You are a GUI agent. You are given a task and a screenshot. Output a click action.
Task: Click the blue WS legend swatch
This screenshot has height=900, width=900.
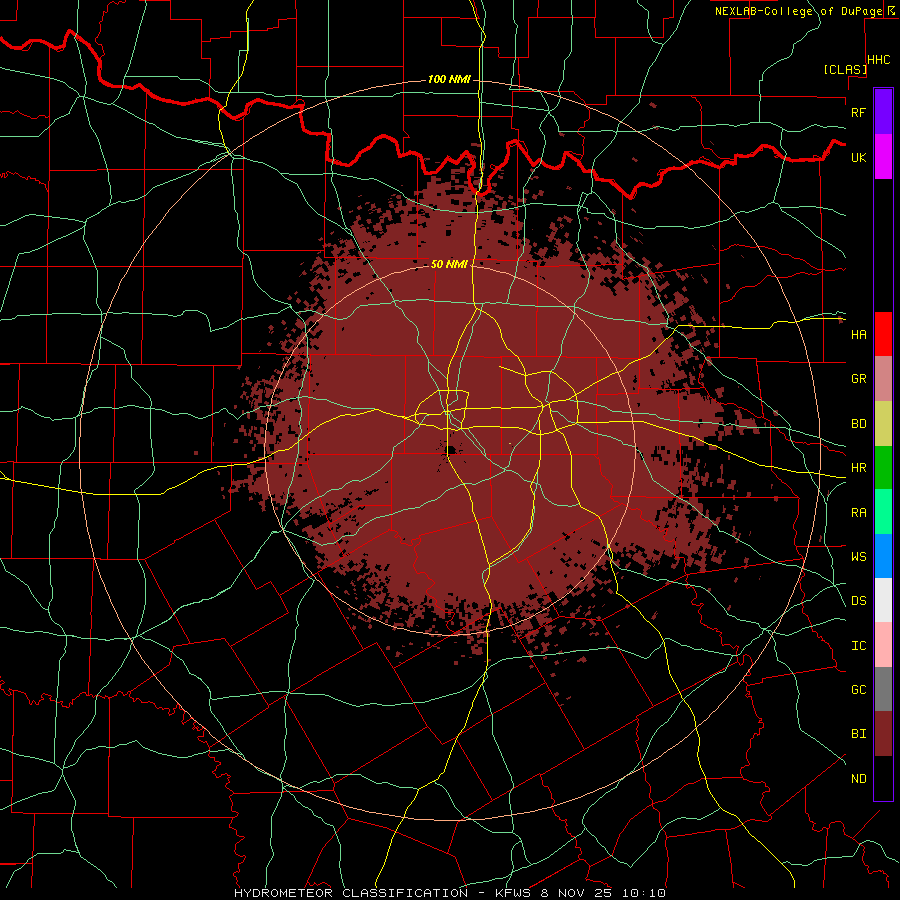(x=883, y=556)
